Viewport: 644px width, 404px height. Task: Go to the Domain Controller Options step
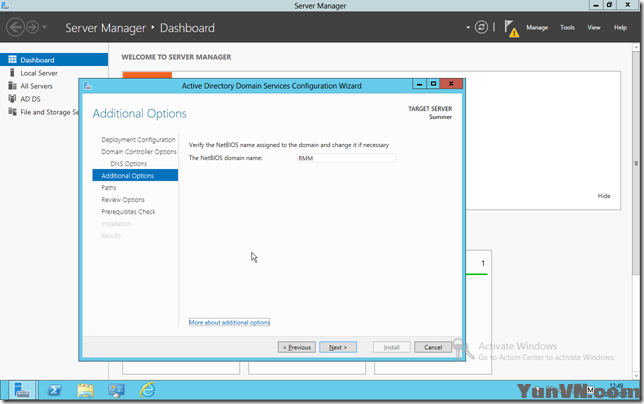(x=139, y=152)
